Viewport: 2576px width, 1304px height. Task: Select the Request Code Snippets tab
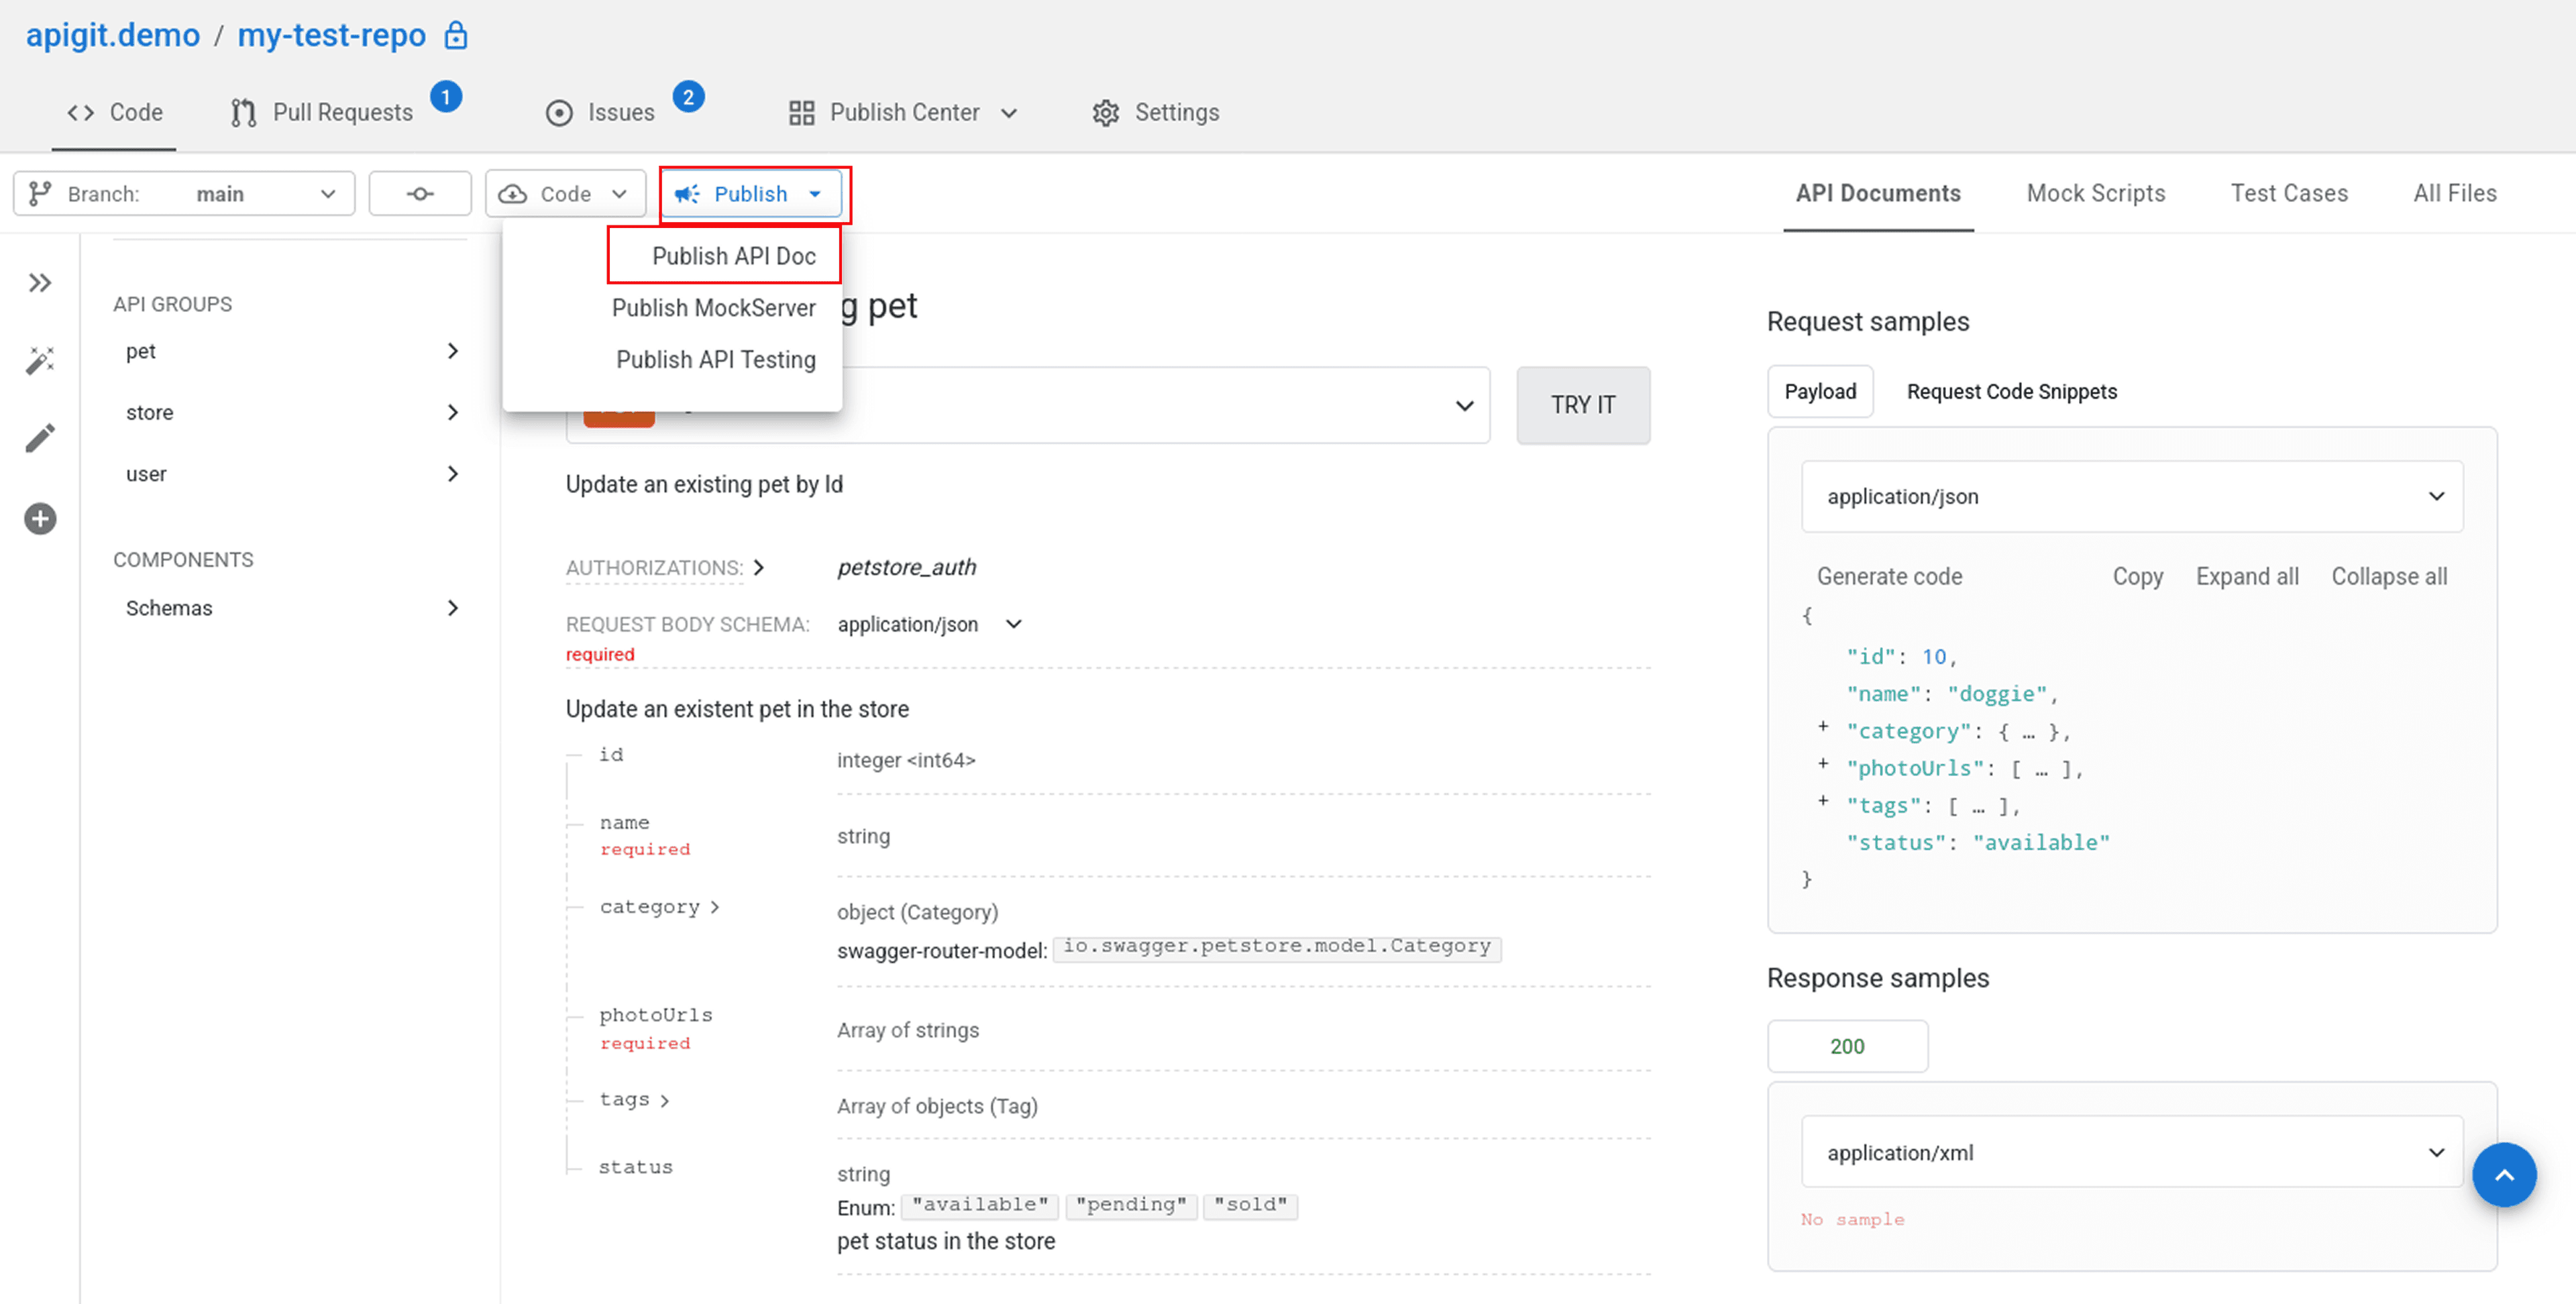coord(2012,391)
